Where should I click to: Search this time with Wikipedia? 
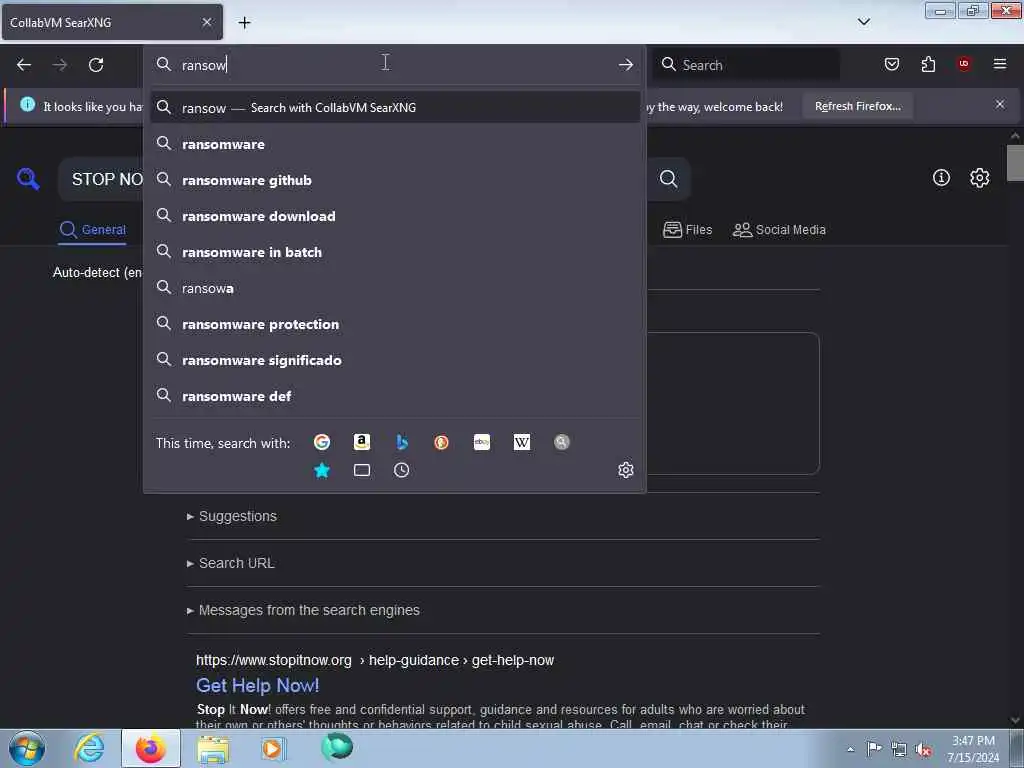pos(522,442)
